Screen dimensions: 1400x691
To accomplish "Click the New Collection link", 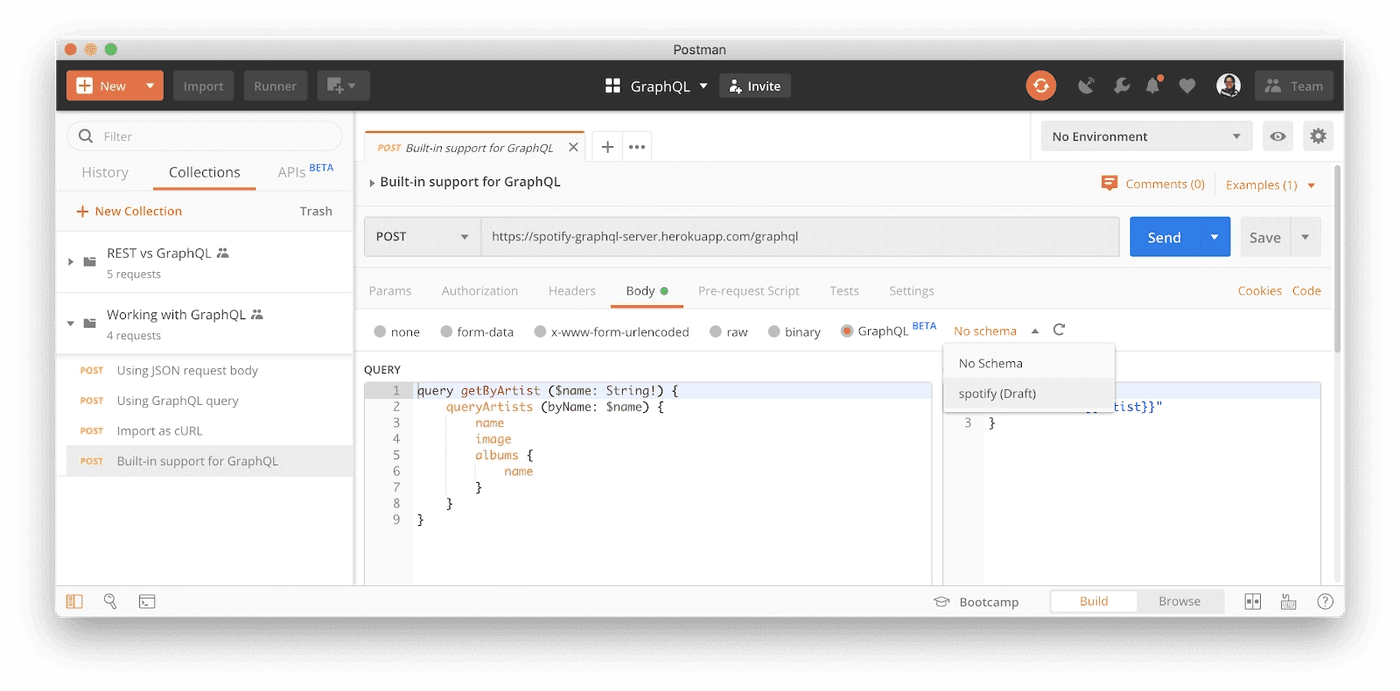I will [129, 211].
